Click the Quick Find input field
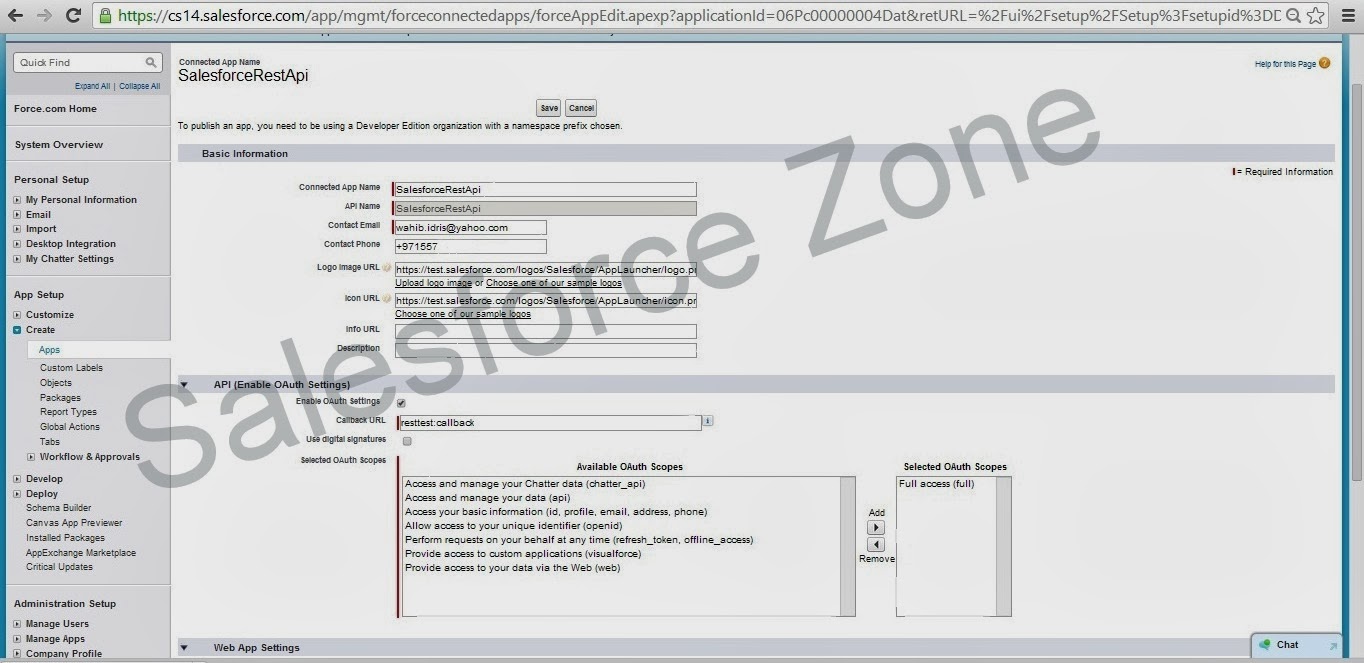The image size is (1364, 663). (79, 62)
